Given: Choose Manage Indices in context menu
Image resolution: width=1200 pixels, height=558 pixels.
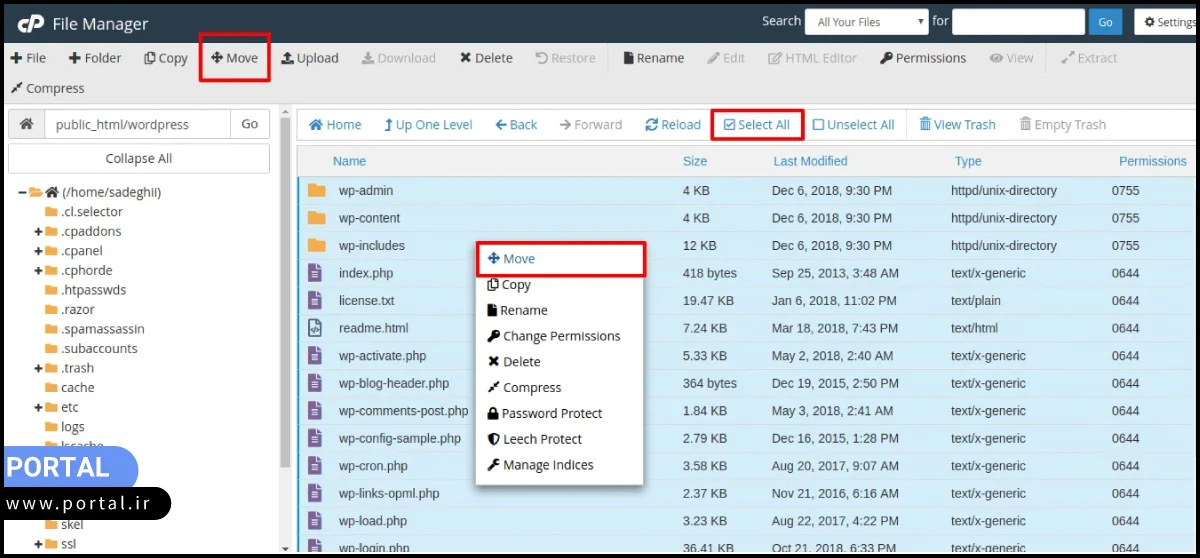Looking at the screenshot, I should pos(559,465).
